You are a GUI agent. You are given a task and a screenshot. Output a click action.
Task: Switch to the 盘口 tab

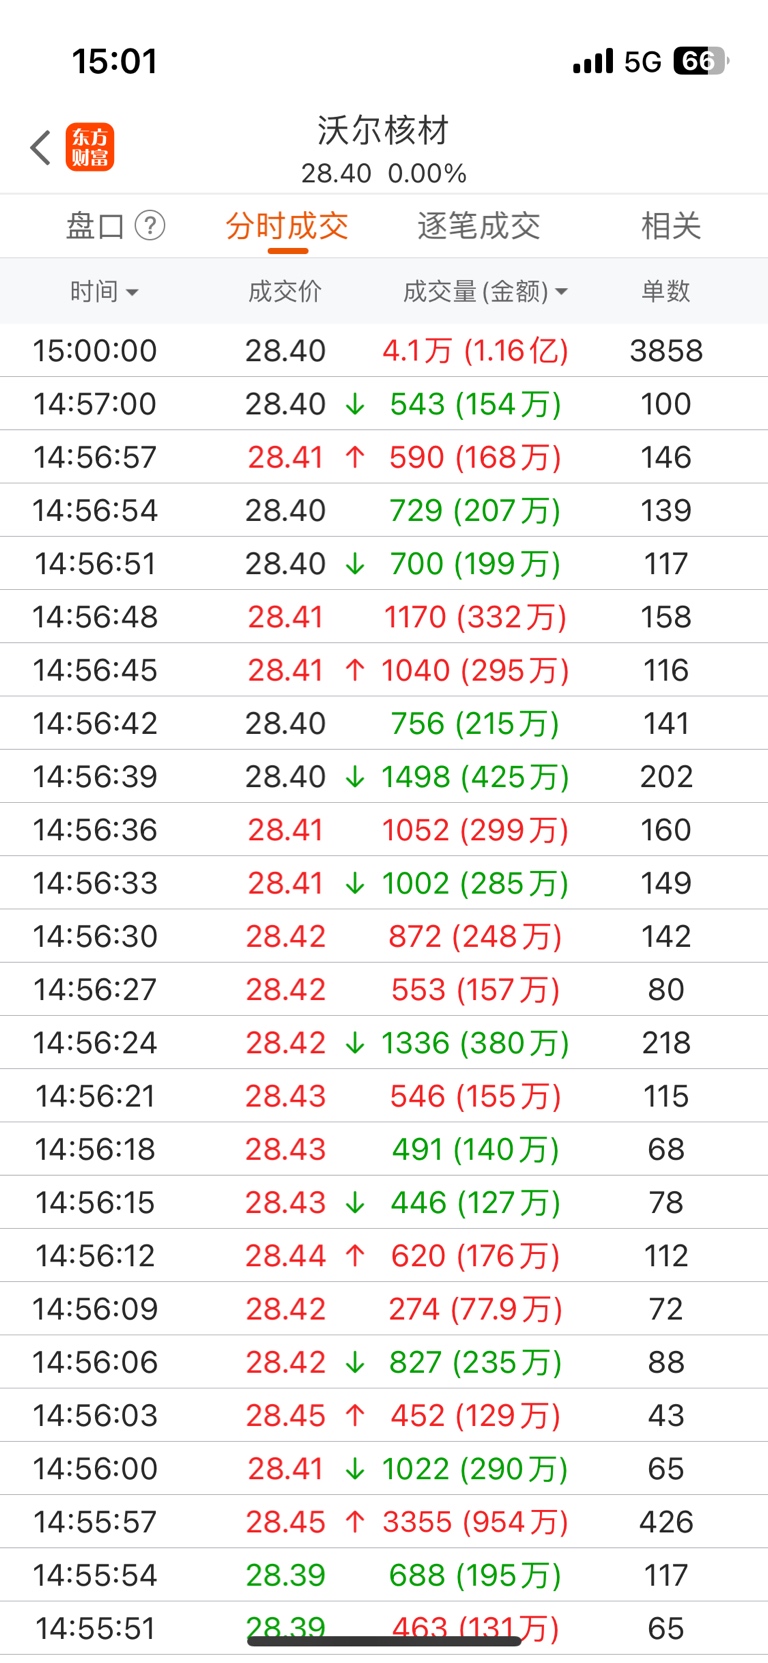point(95,226)
